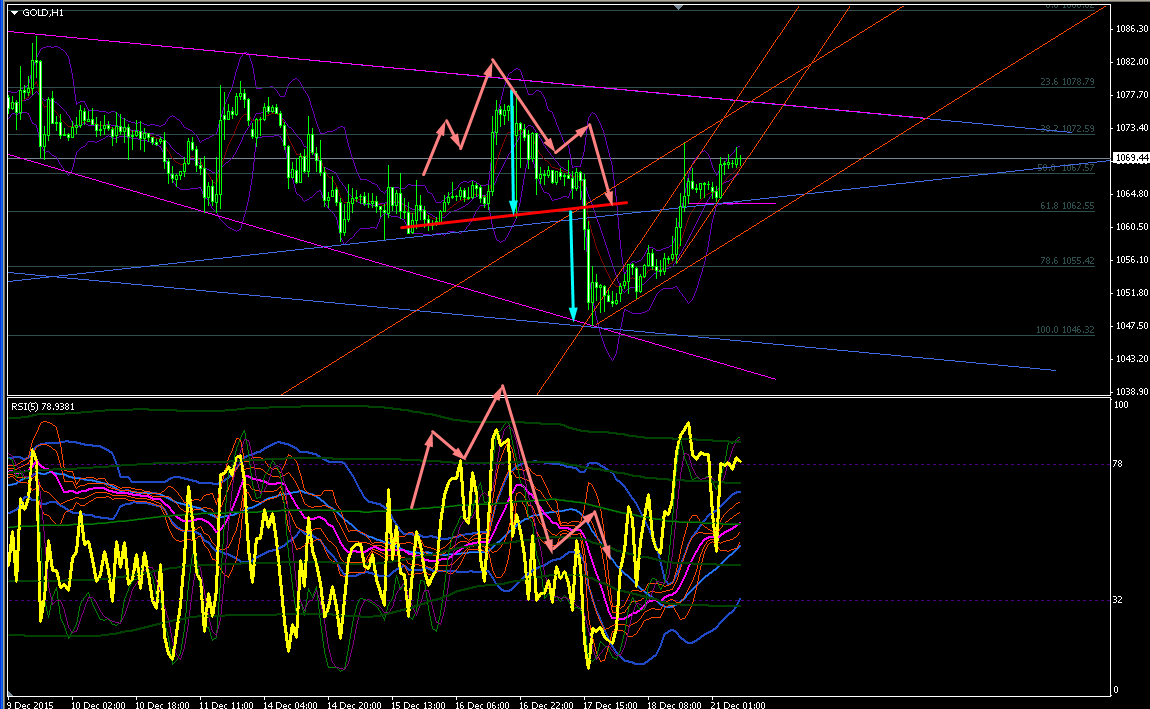Viewport: 1150px width, 709px height.
Task: Click the 10 Dec 18:00 time label
Action: pyautogui.click(x=162, y=705)
